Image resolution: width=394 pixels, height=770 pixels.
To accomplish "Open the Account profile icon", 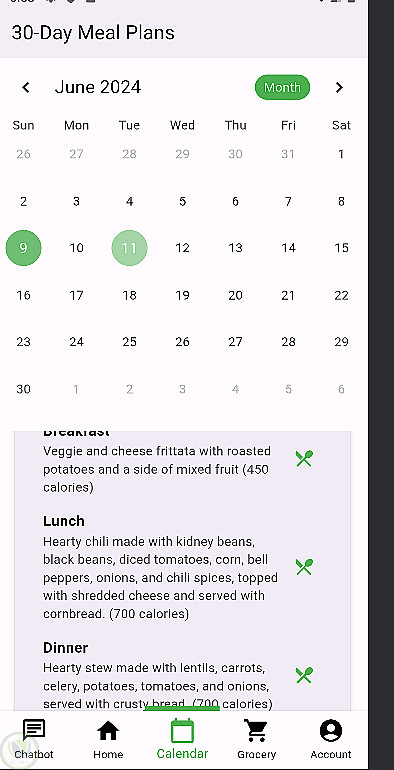I will click(x=331, y=731).
